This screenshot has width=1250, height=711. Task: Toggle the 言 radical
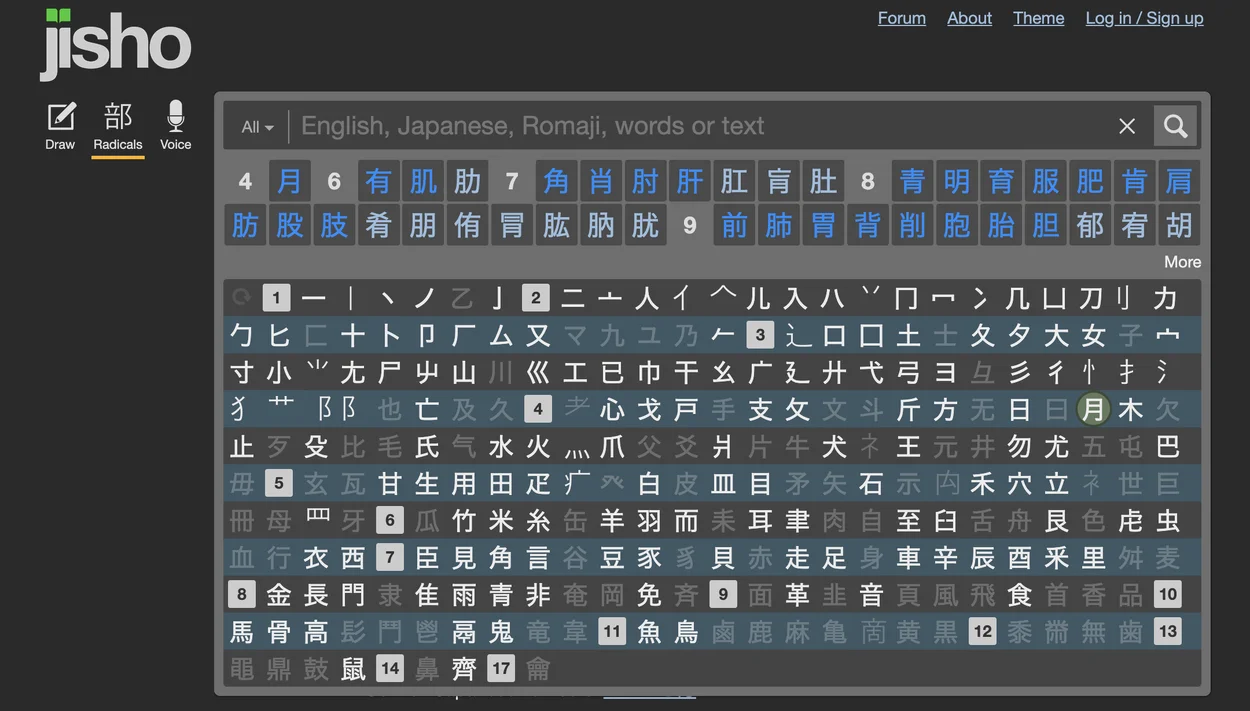[538, 557]
